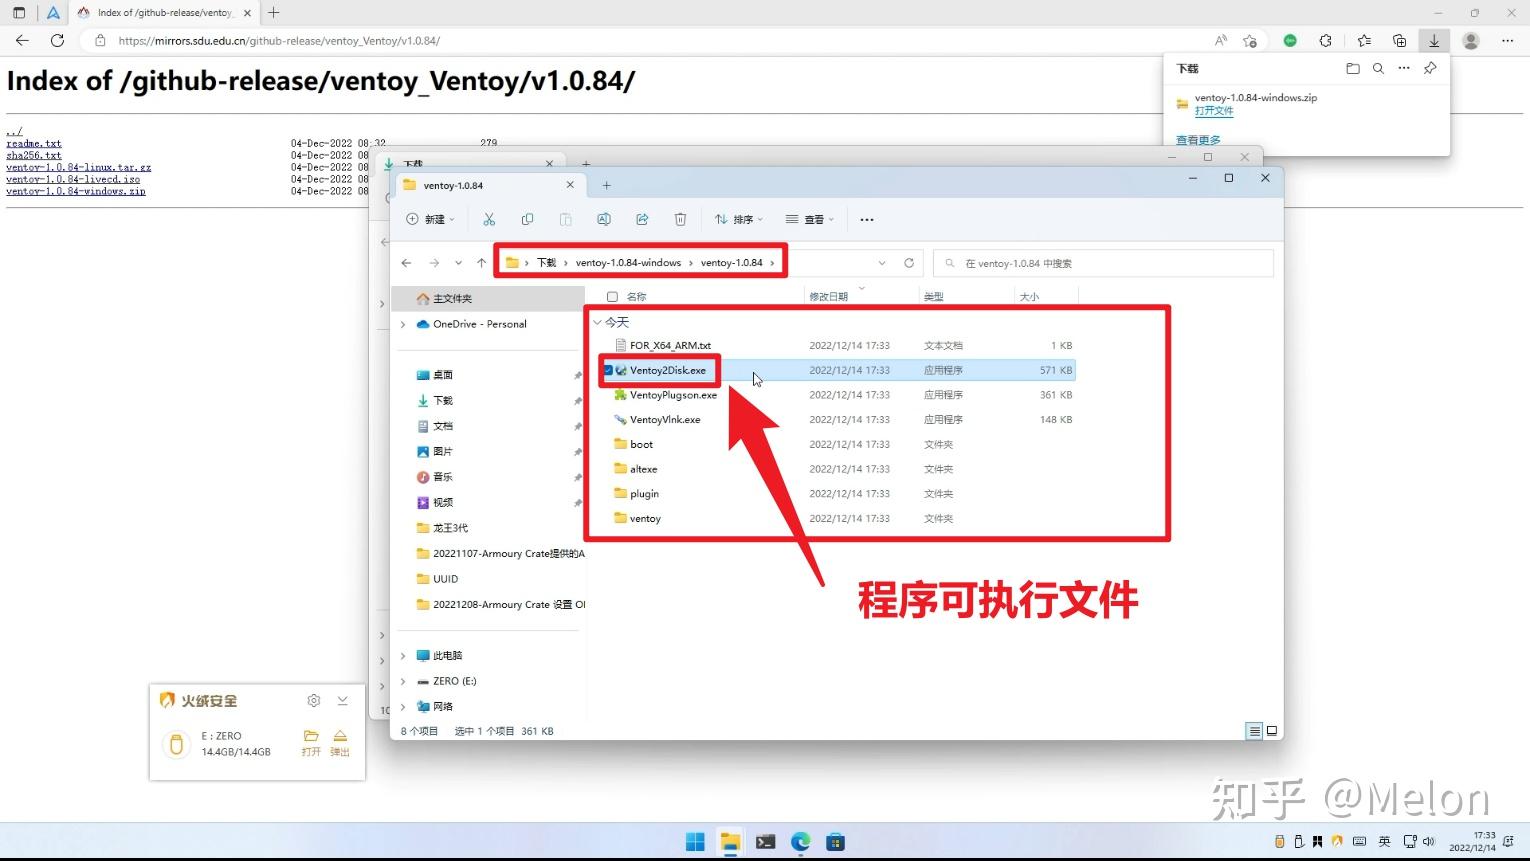Select the Cut icon in Explorer toolbar
The width and height of the screenshot is (1530, 861).
click(489, 219)
